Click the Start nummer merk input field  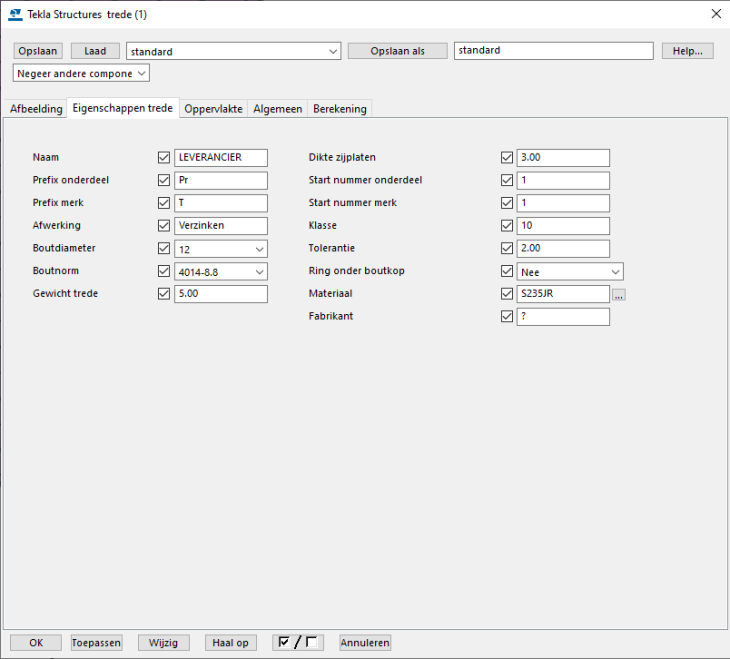(x=563, y=203)
